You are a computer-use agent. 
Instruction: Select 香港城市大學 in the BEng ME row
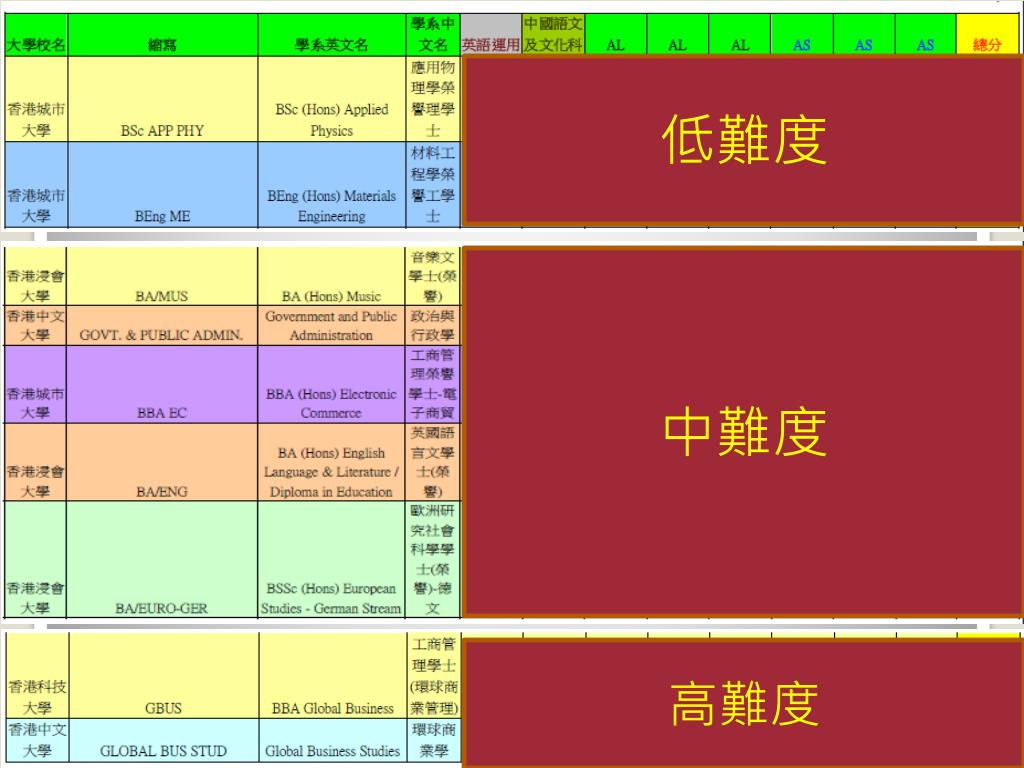coord(36,185)
